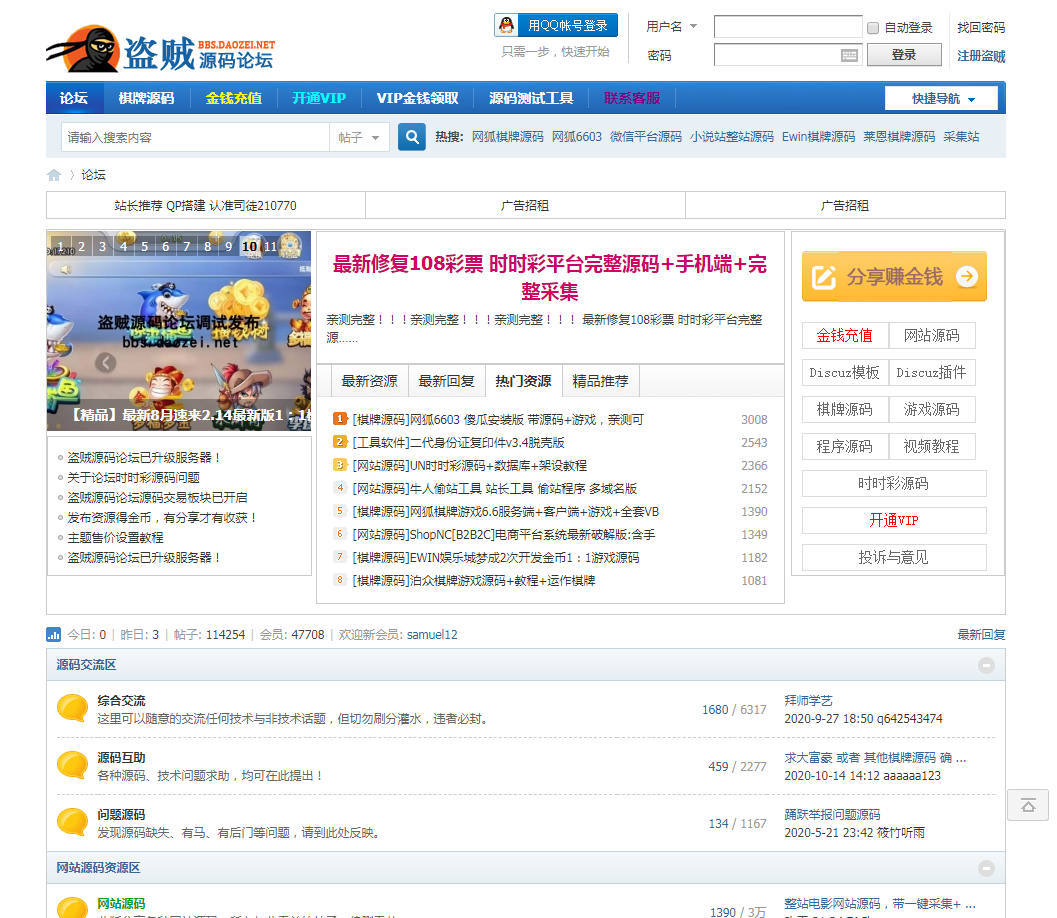Open the 棋牌源码 navigation menu item
This screenshot has width=1057, height=918.
coord(146,98)
